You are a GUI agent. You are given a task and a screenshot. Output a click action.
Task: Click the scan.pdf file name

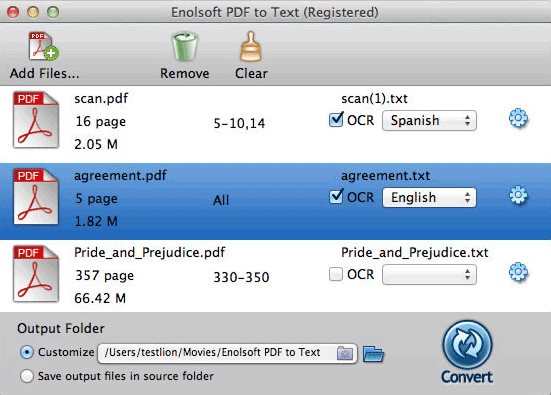click(101, 98)
